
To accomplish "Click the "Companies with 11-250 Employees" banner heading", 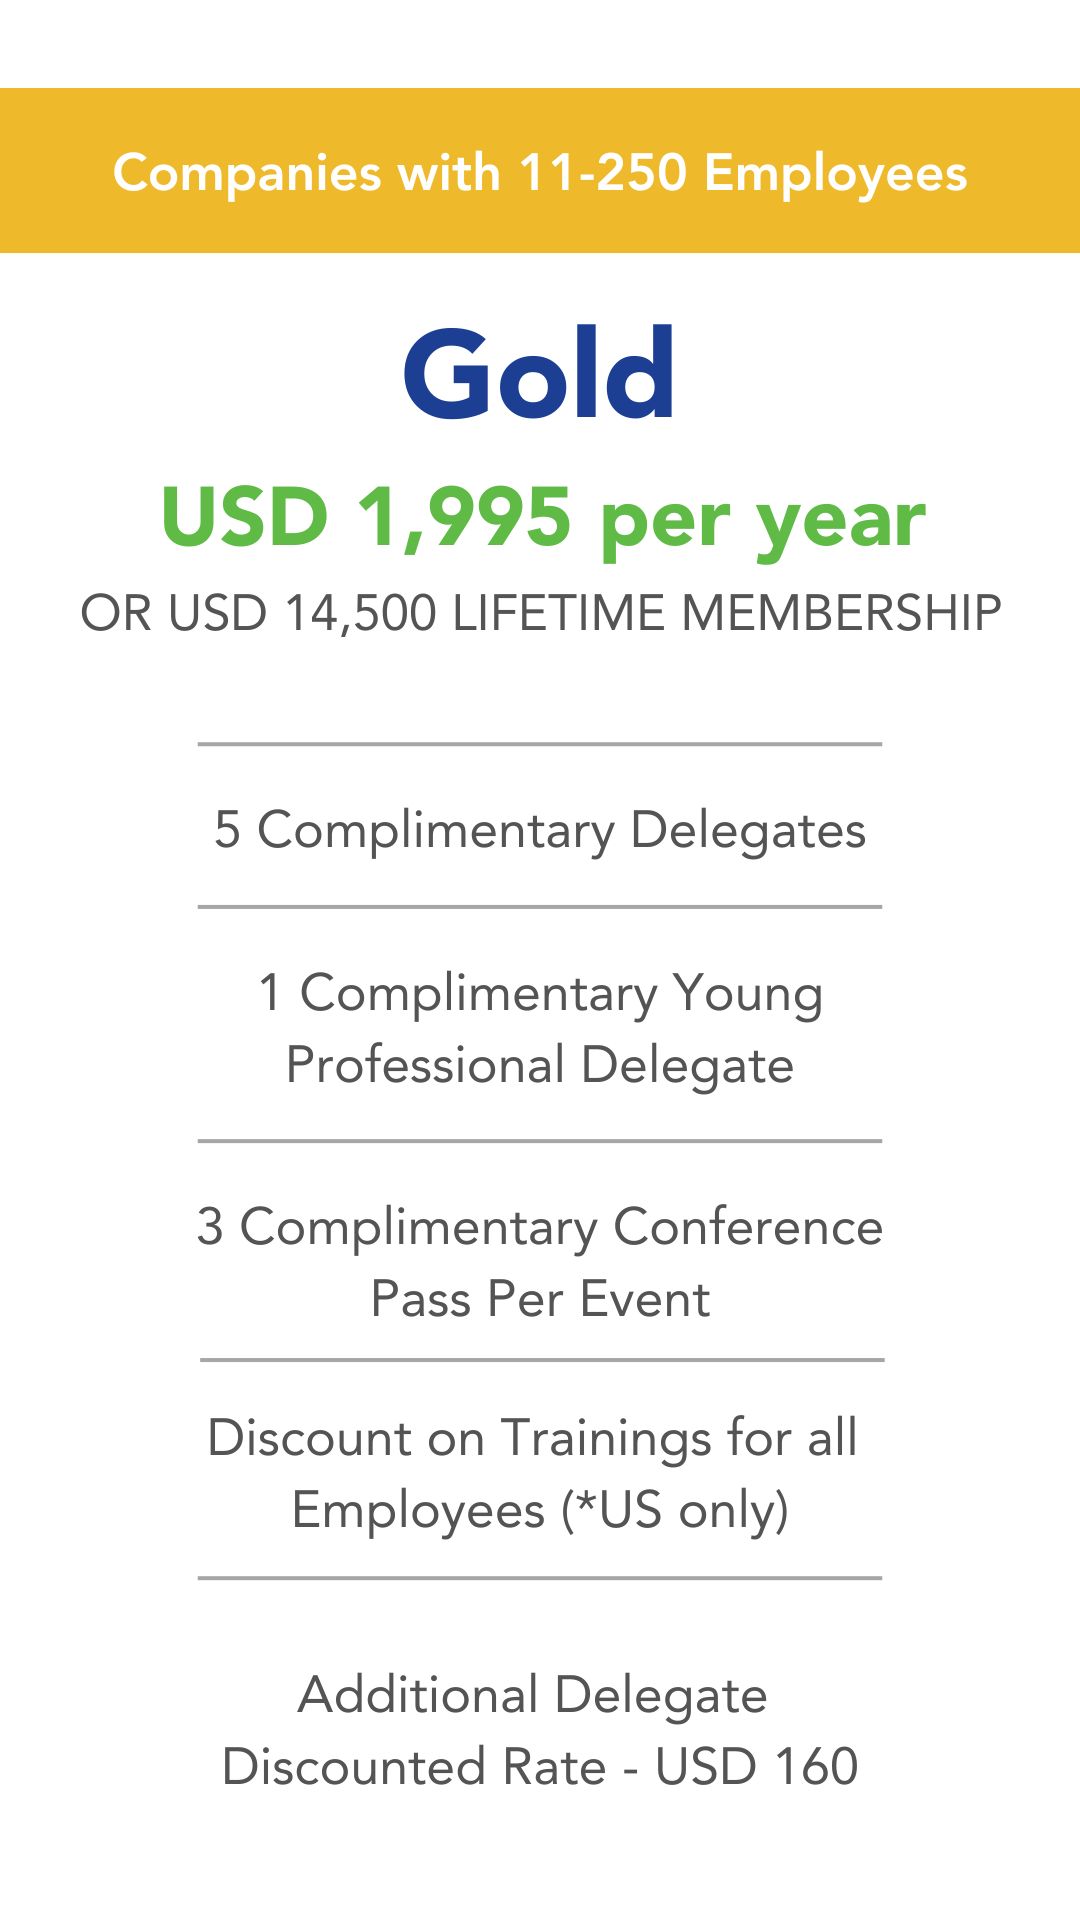I will click(x=540, y=172).
